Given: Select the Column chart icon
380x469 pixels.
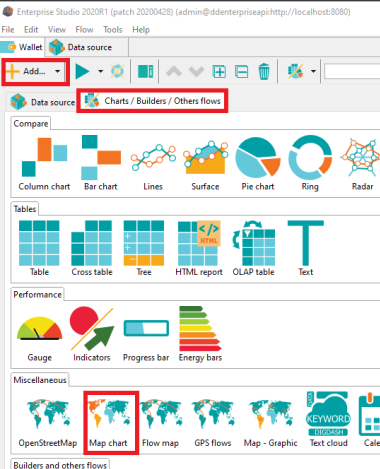Looking at the screenshot, I should tap(44, 157).
